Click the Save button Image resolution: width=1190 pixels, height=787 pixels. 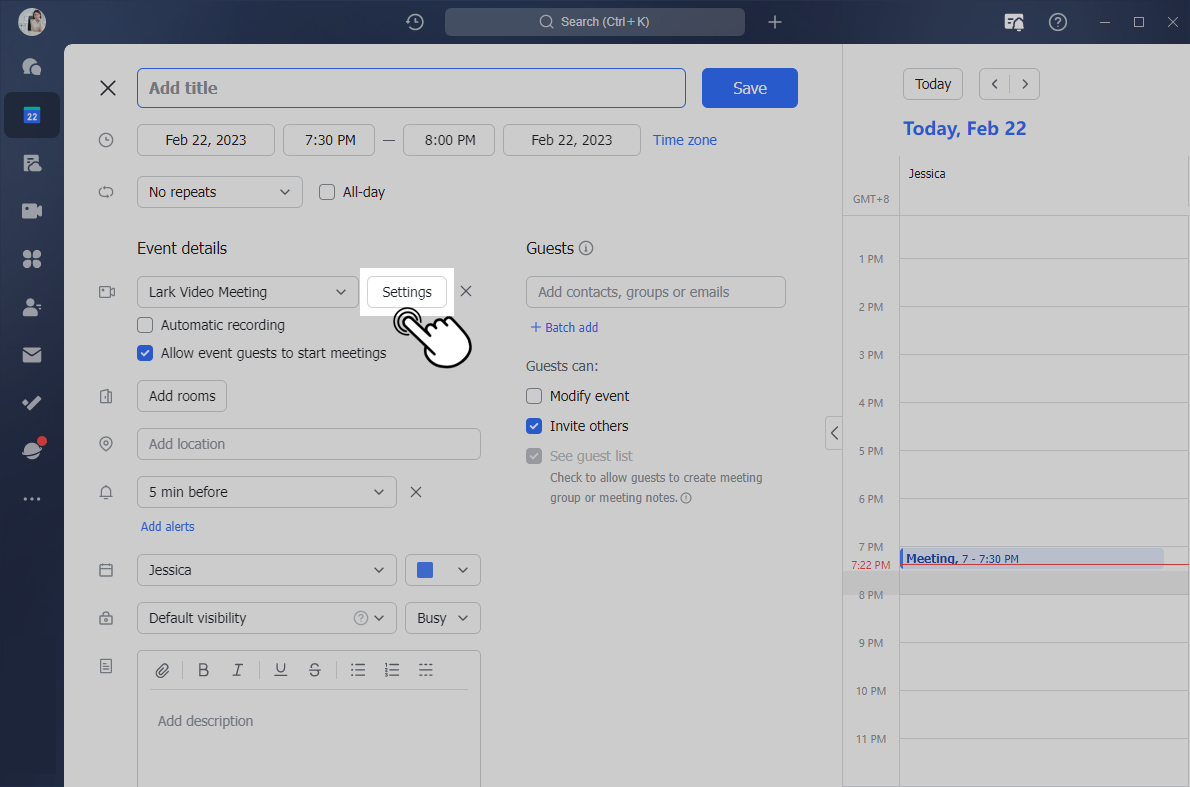tap(749, 88)
